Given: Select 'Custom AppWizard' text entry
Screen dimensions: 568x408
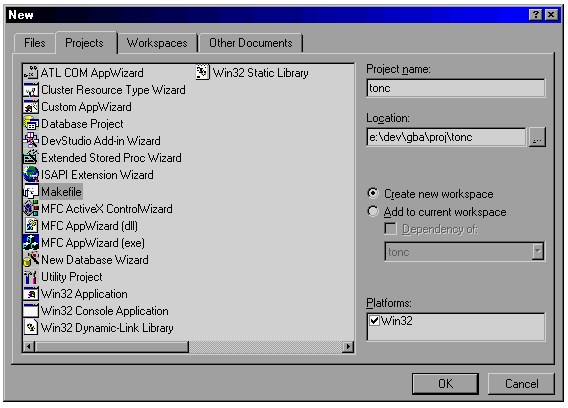Looking at the screenshot, I should 86,107.
